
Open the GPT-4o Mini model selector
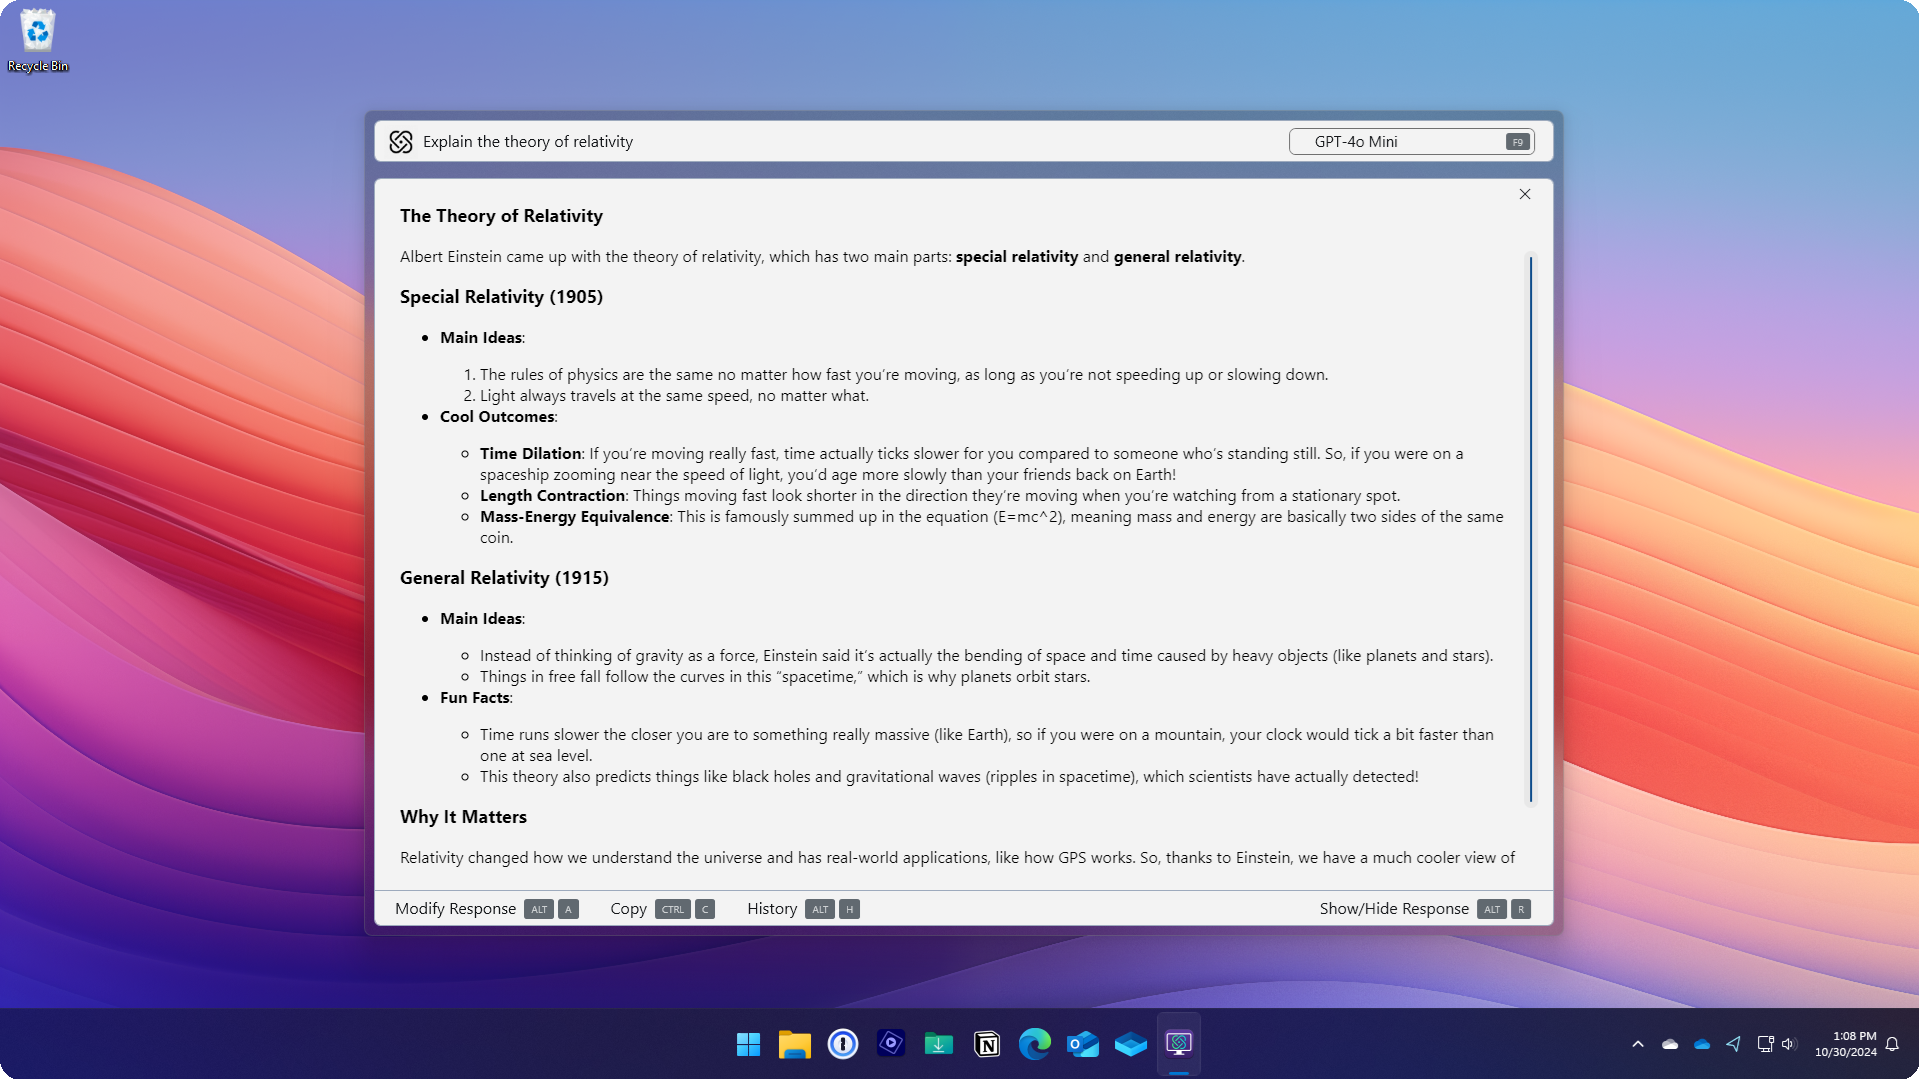(x=1411, y=142)
